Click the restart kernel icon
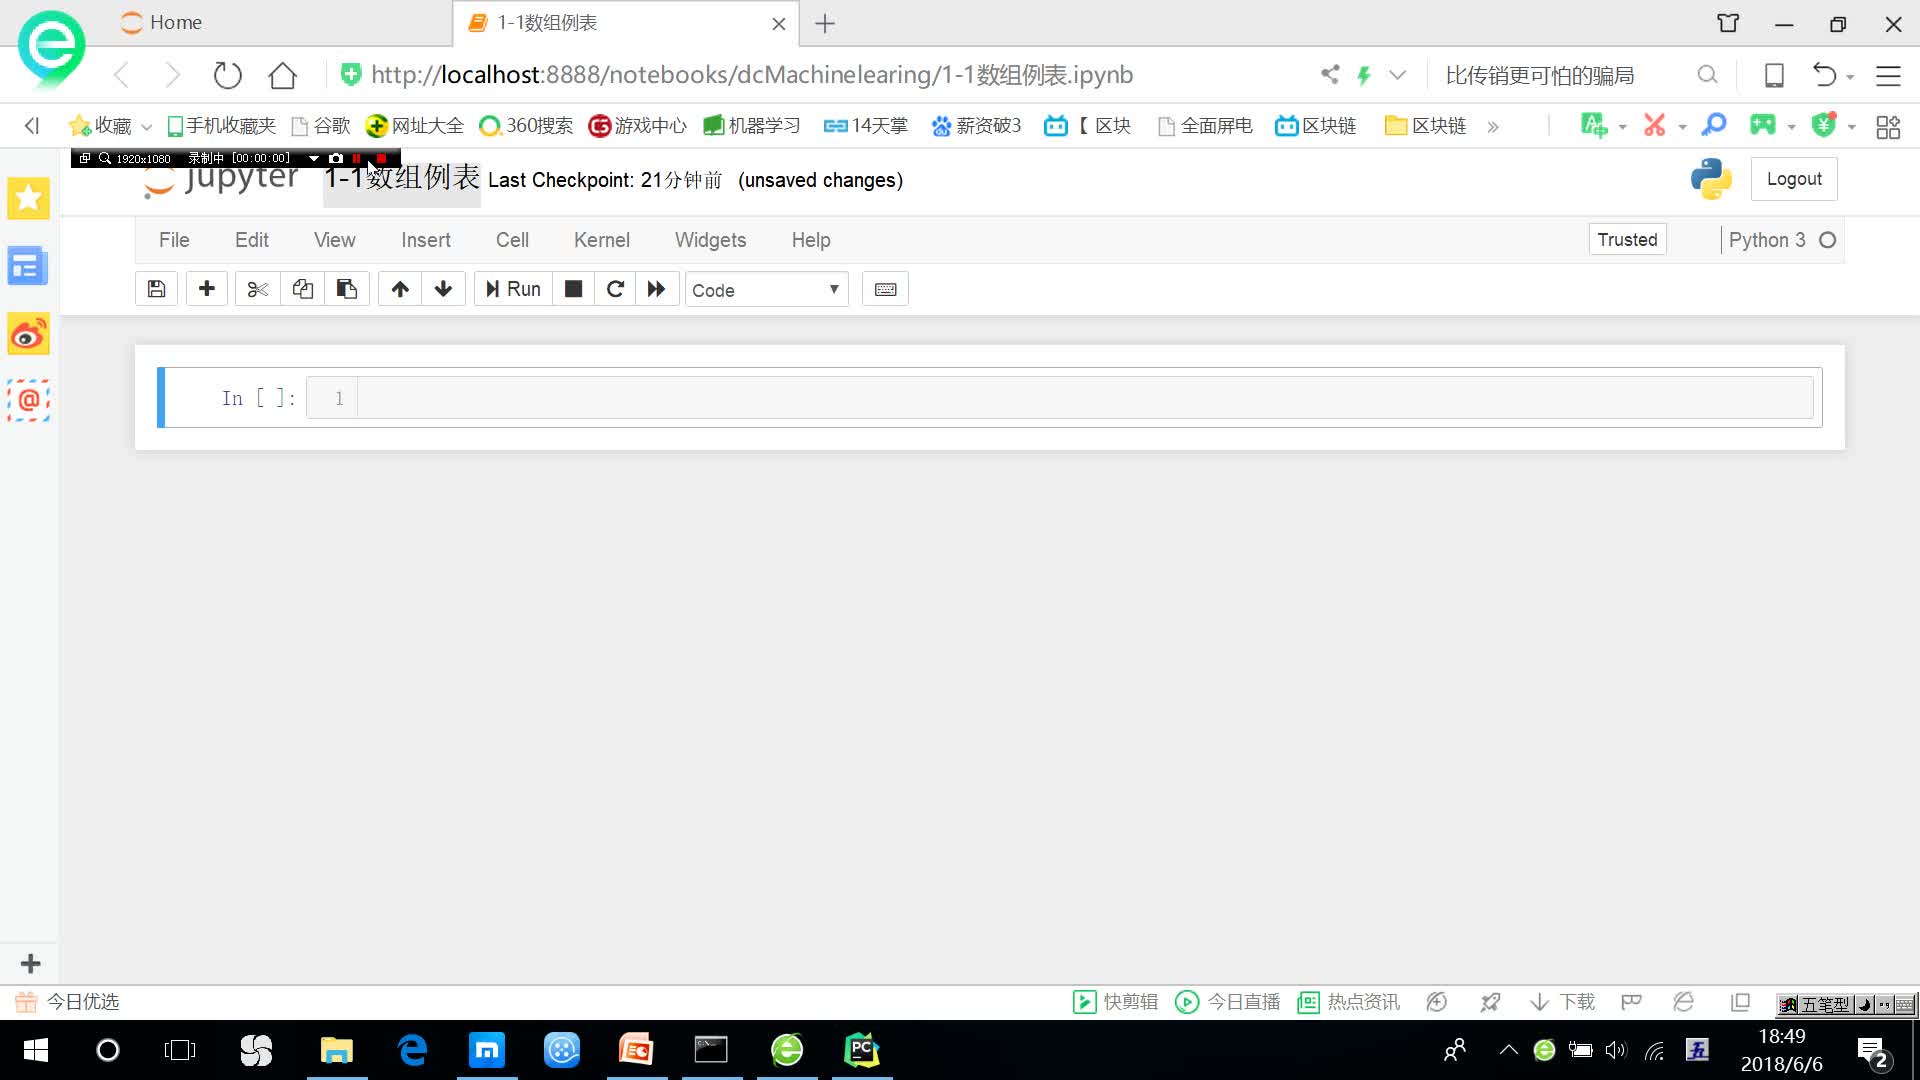Viewport: 1920px width, 1080px height. pos(616,289)
